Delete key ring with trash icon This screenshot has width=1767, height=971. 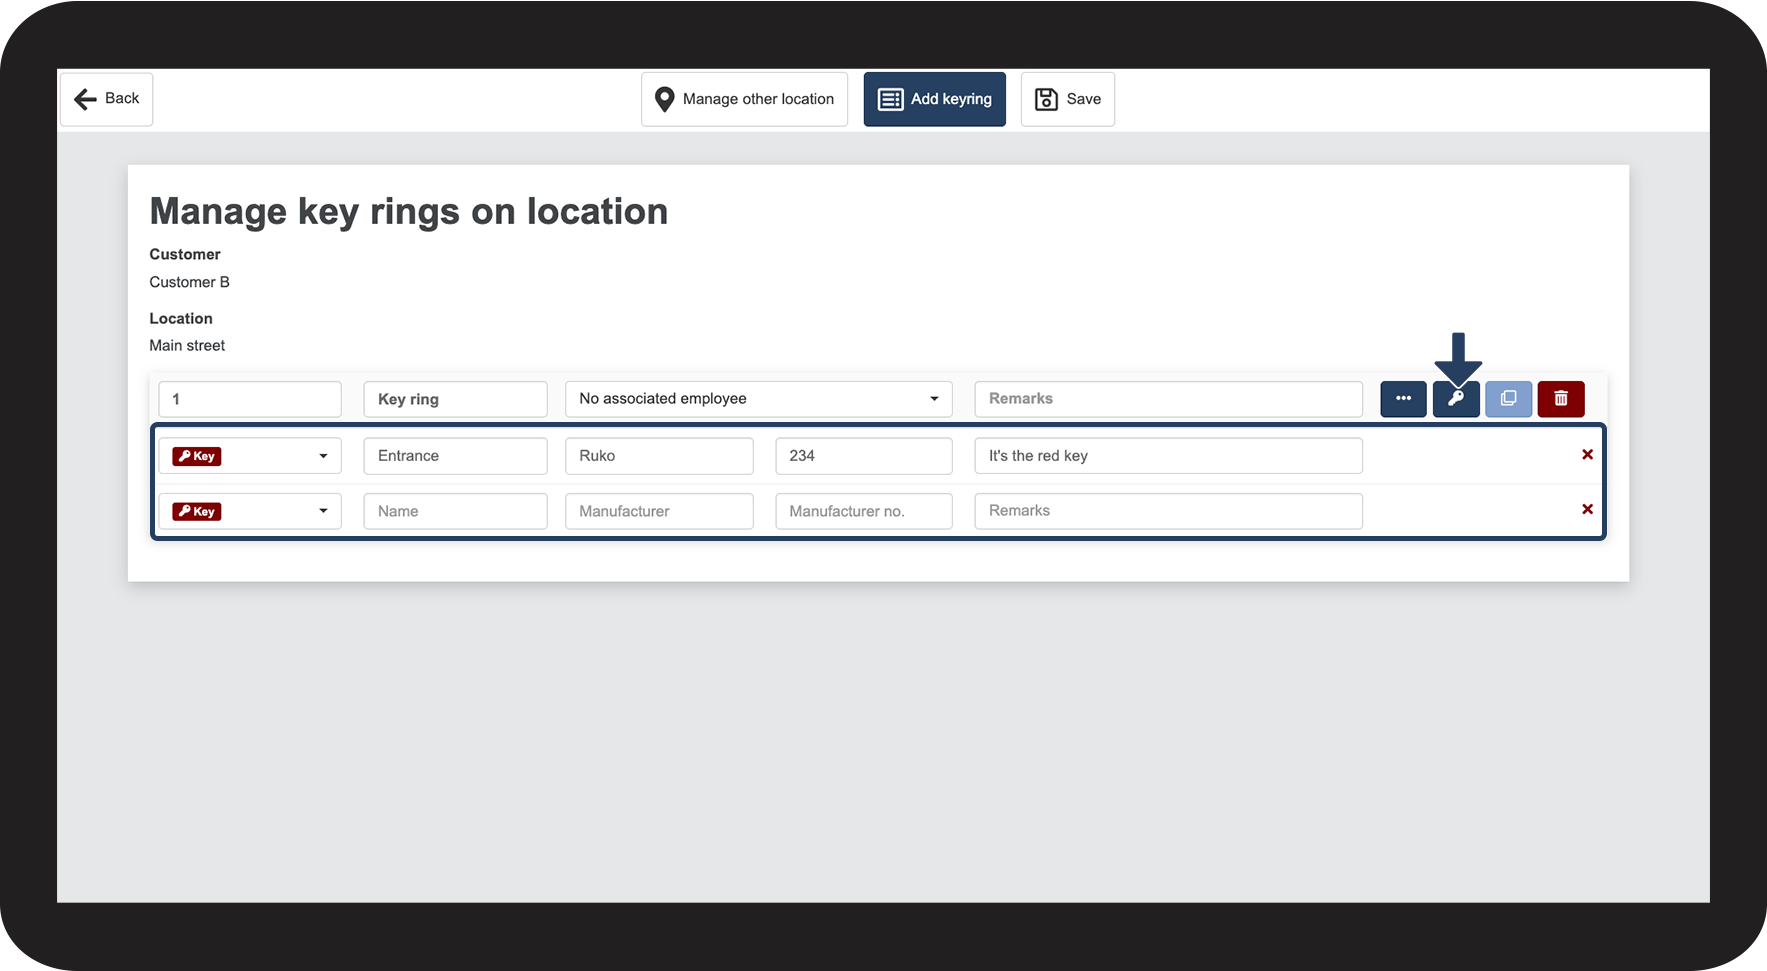(x=1560, y=399)
